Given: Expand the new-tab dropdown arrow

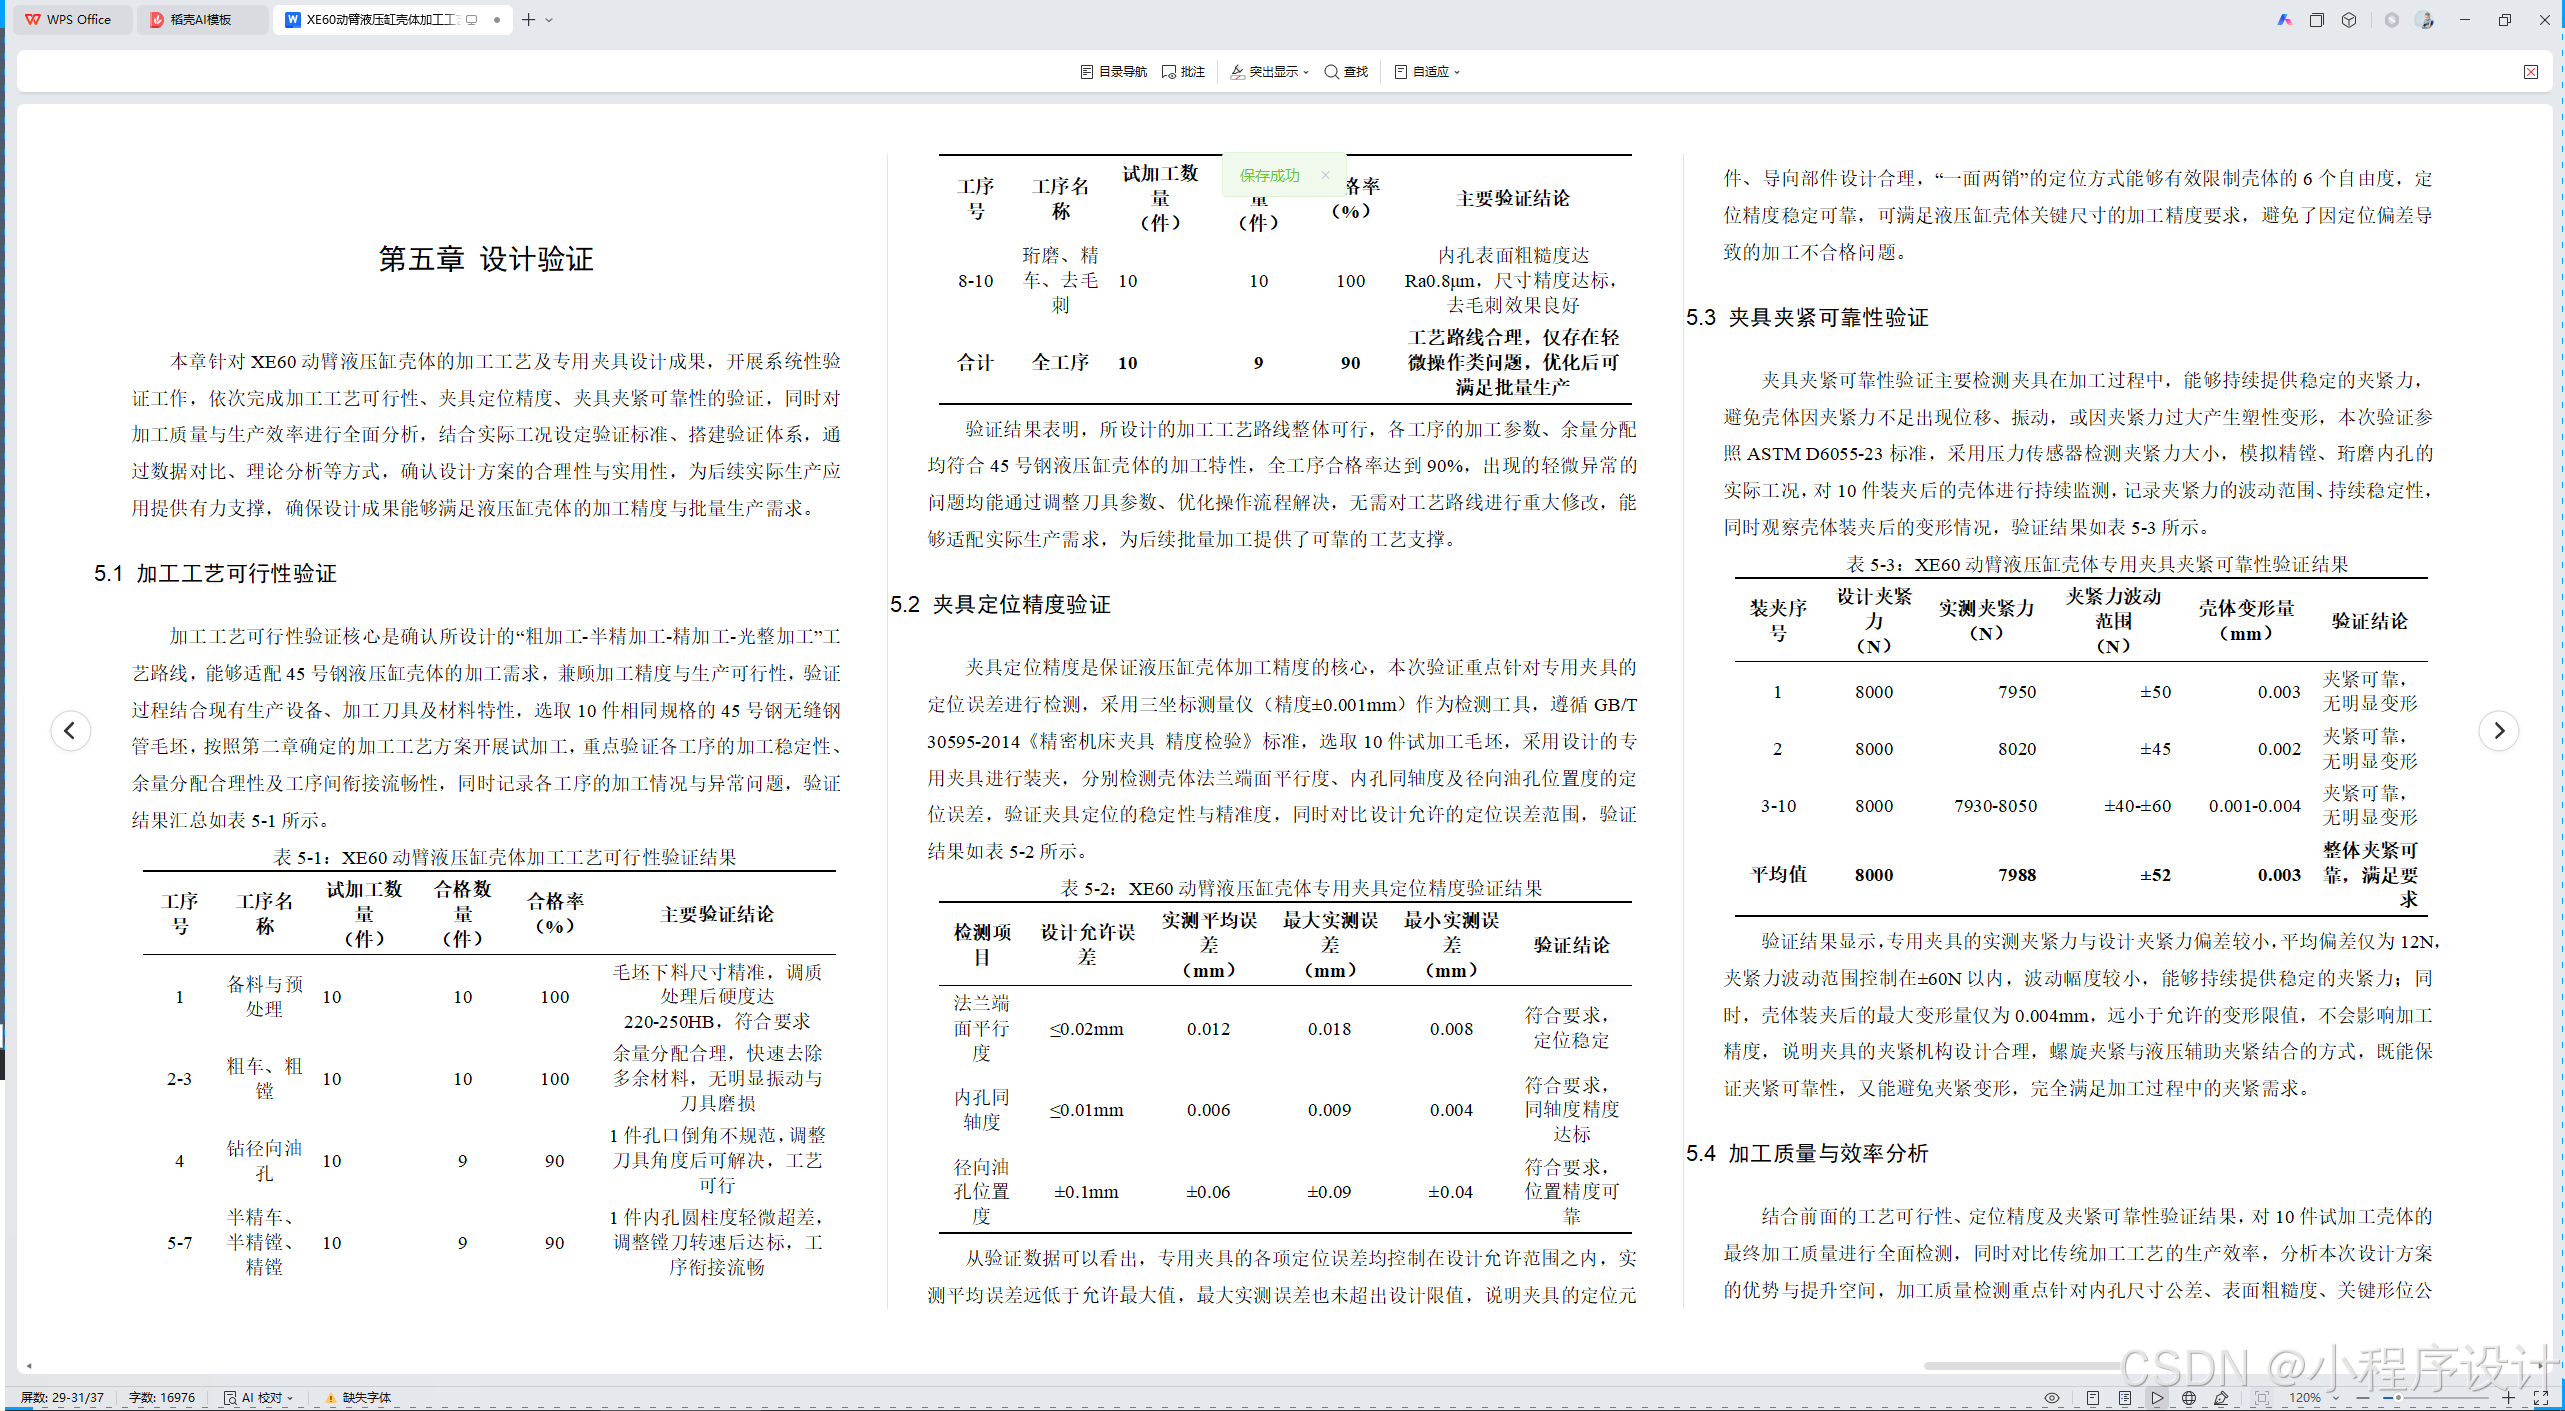Looking at the screenshot, I should pos(549,19).
